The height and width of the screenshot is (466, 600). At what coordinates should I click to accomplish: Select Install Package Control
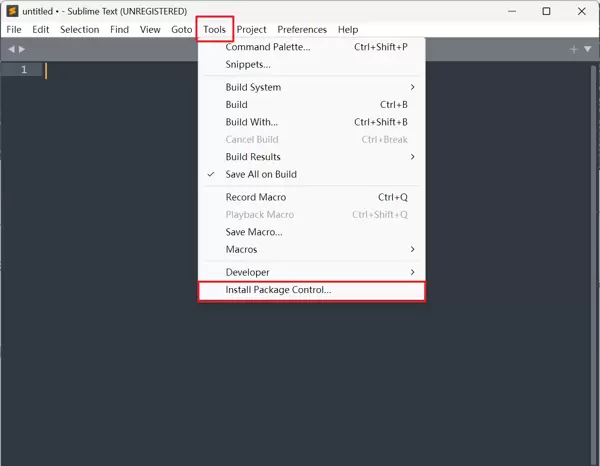278,291
